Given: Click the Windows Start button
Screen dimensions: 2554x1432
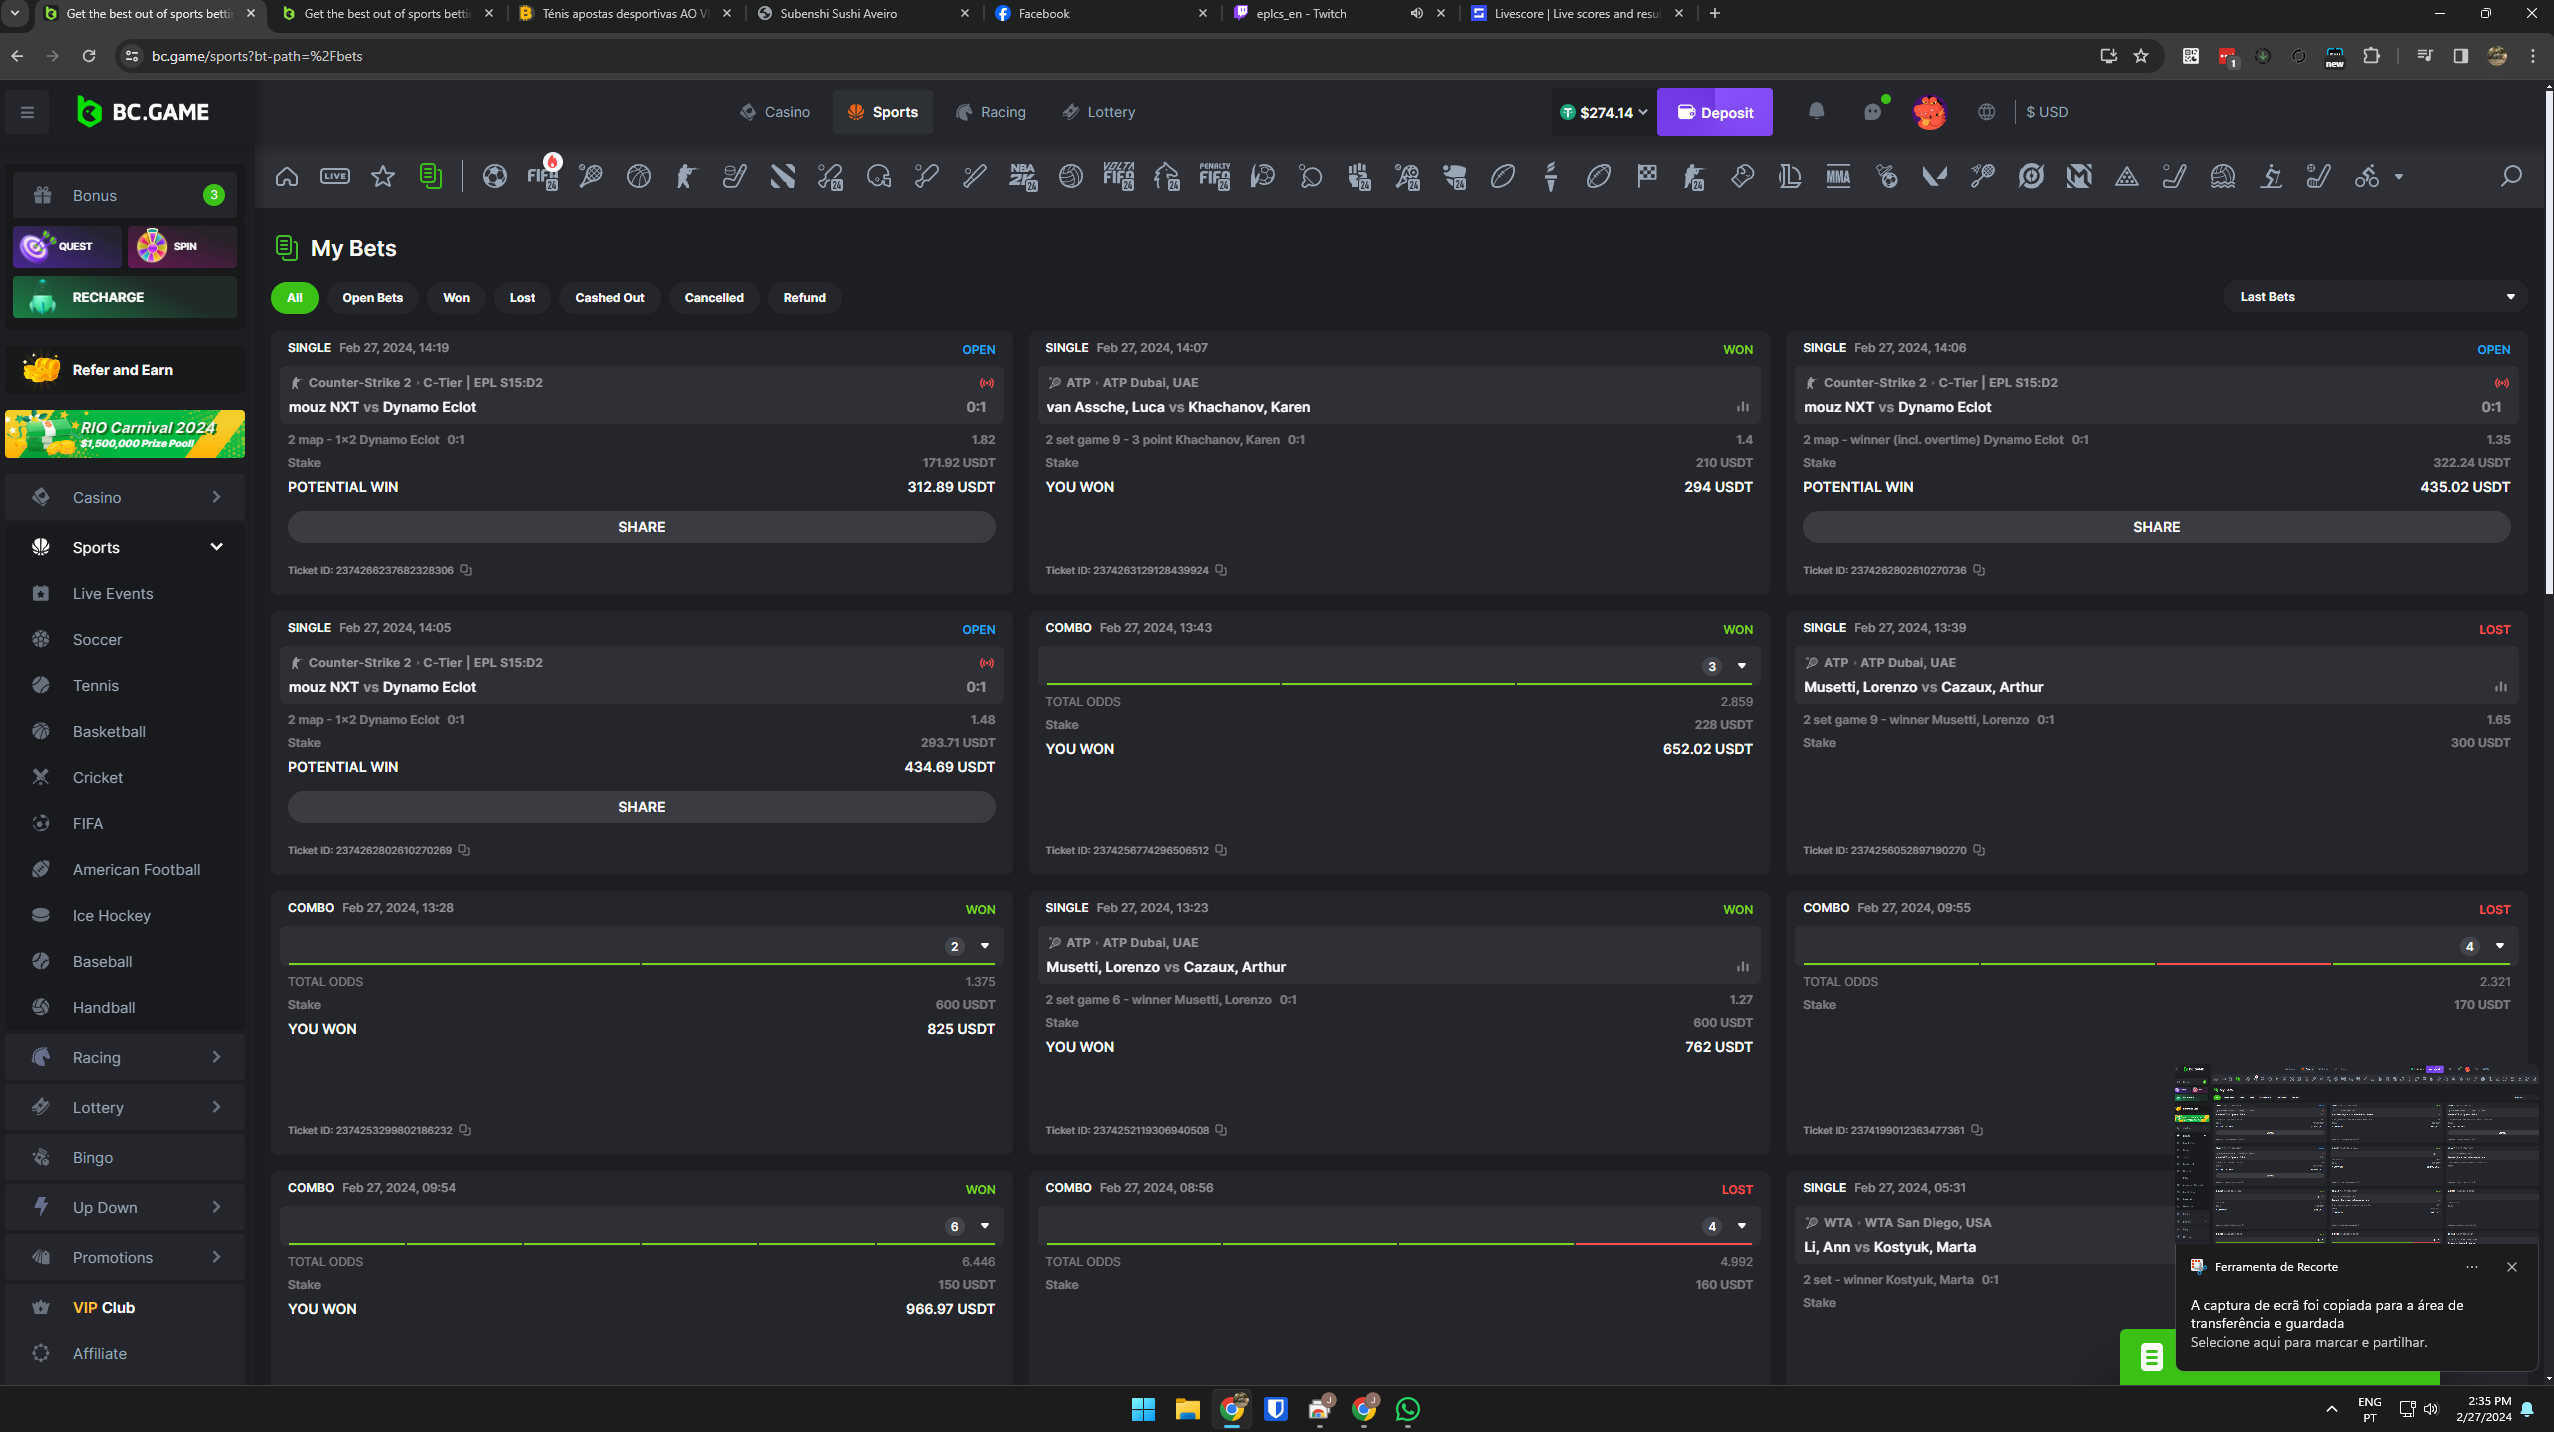Looking at the screenshot, I should 1143,1409.
